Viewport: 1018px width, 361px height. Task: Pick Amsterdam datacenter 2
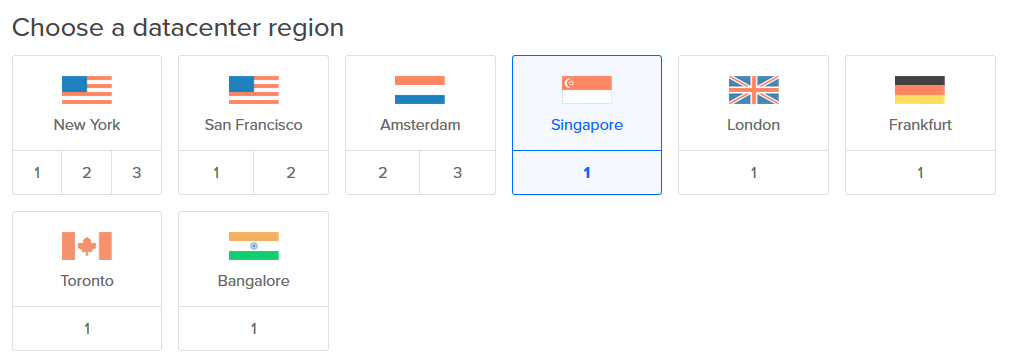[382, 173]
